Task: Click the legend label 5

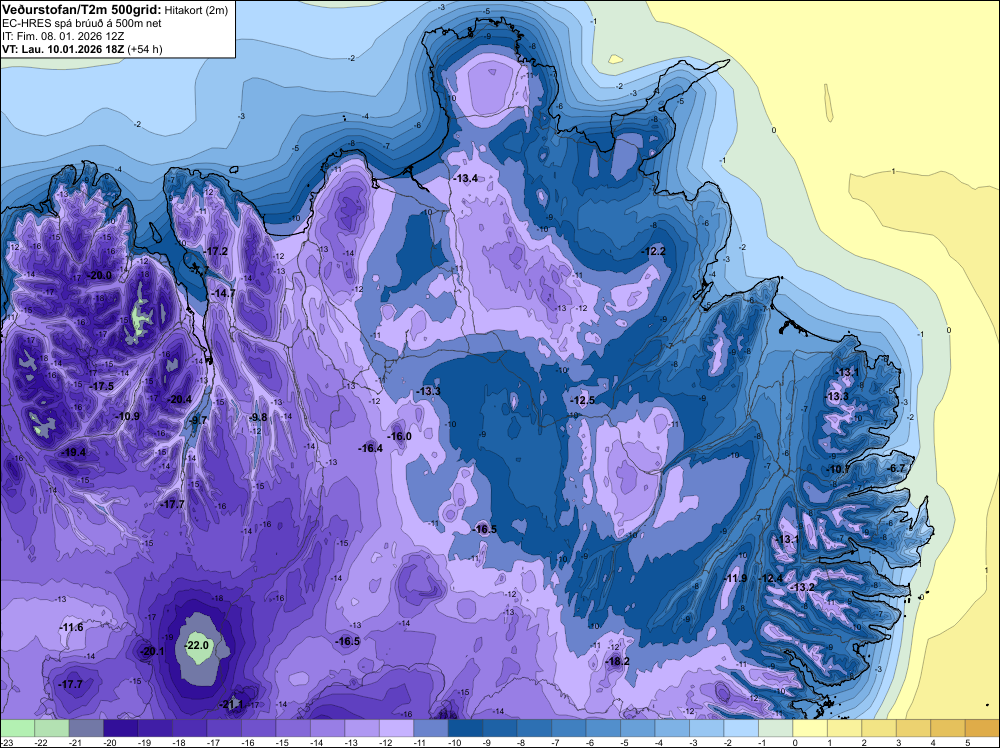Action: [x=966, y=742]
